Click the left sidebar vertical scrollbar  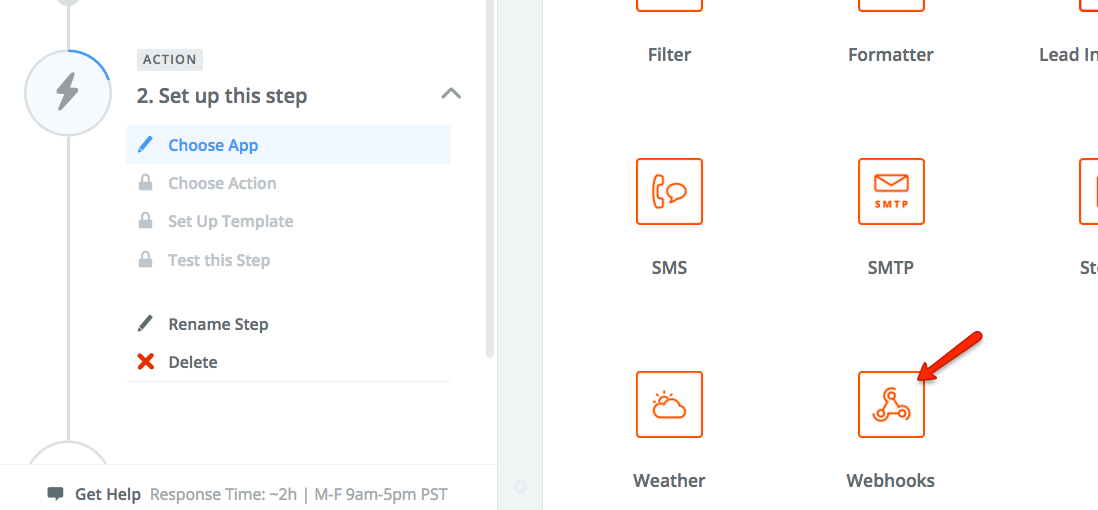(490, 180)
